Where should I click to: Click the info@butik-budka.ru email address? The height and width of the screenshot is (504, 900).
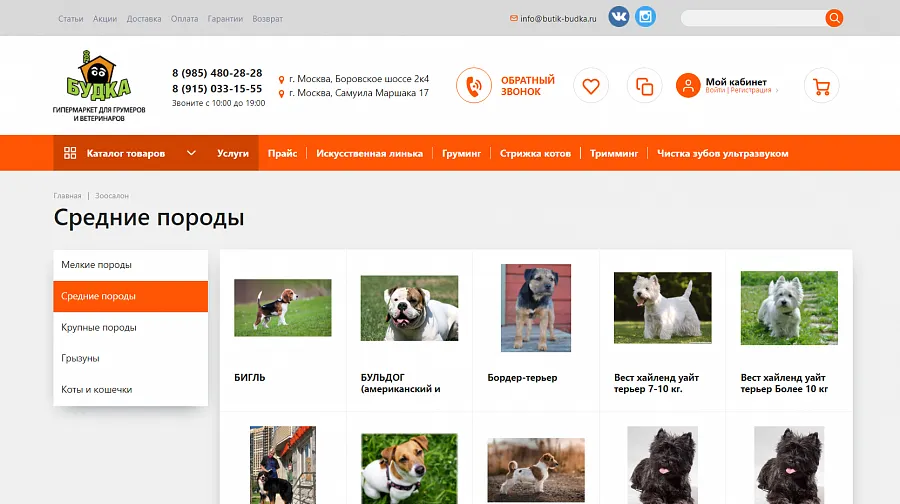558,19
